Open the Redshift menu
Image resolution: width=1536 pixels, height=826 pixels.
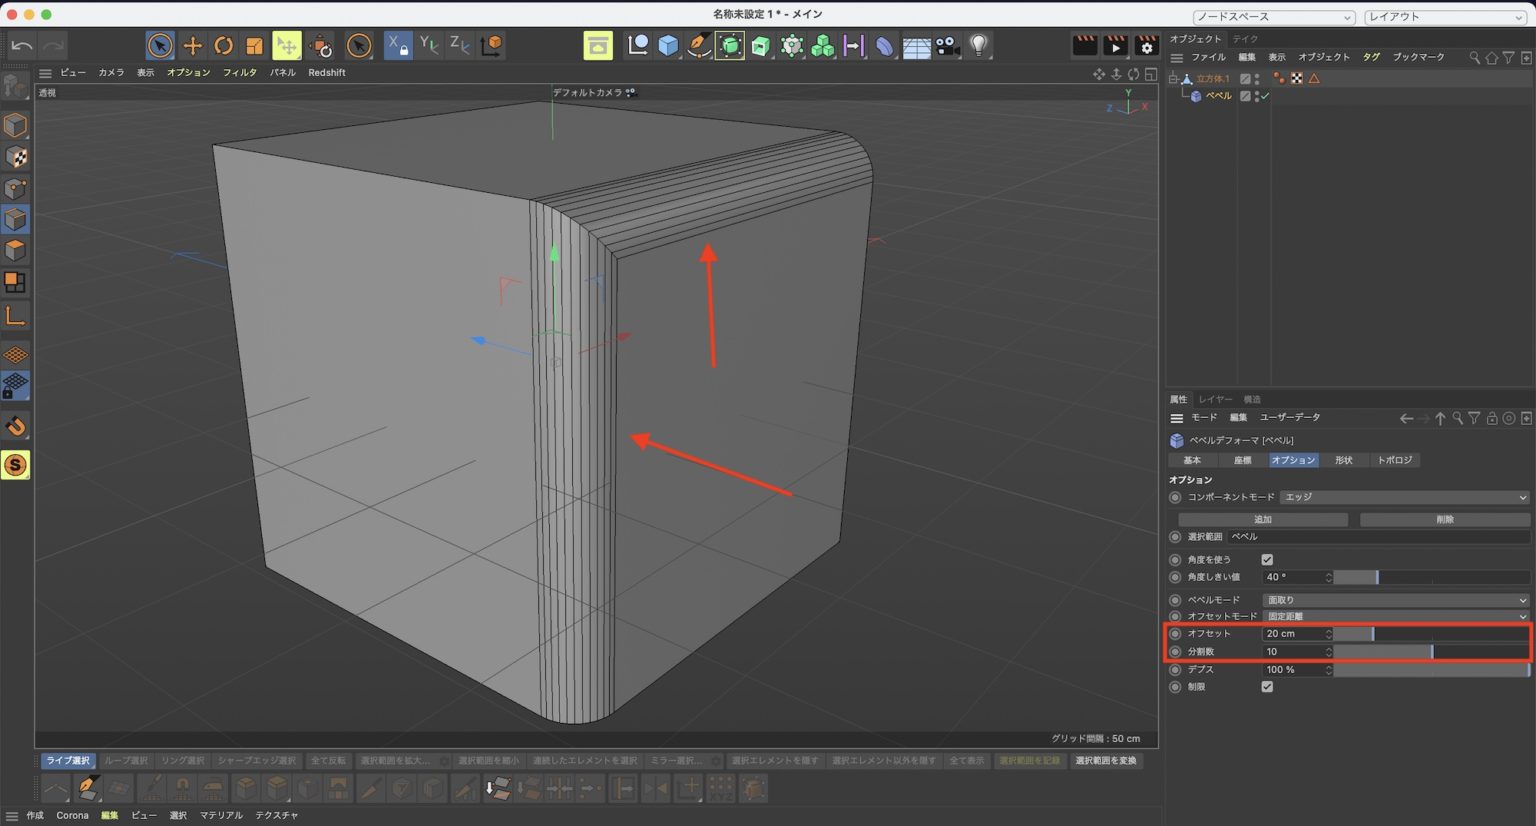(327, 72)
